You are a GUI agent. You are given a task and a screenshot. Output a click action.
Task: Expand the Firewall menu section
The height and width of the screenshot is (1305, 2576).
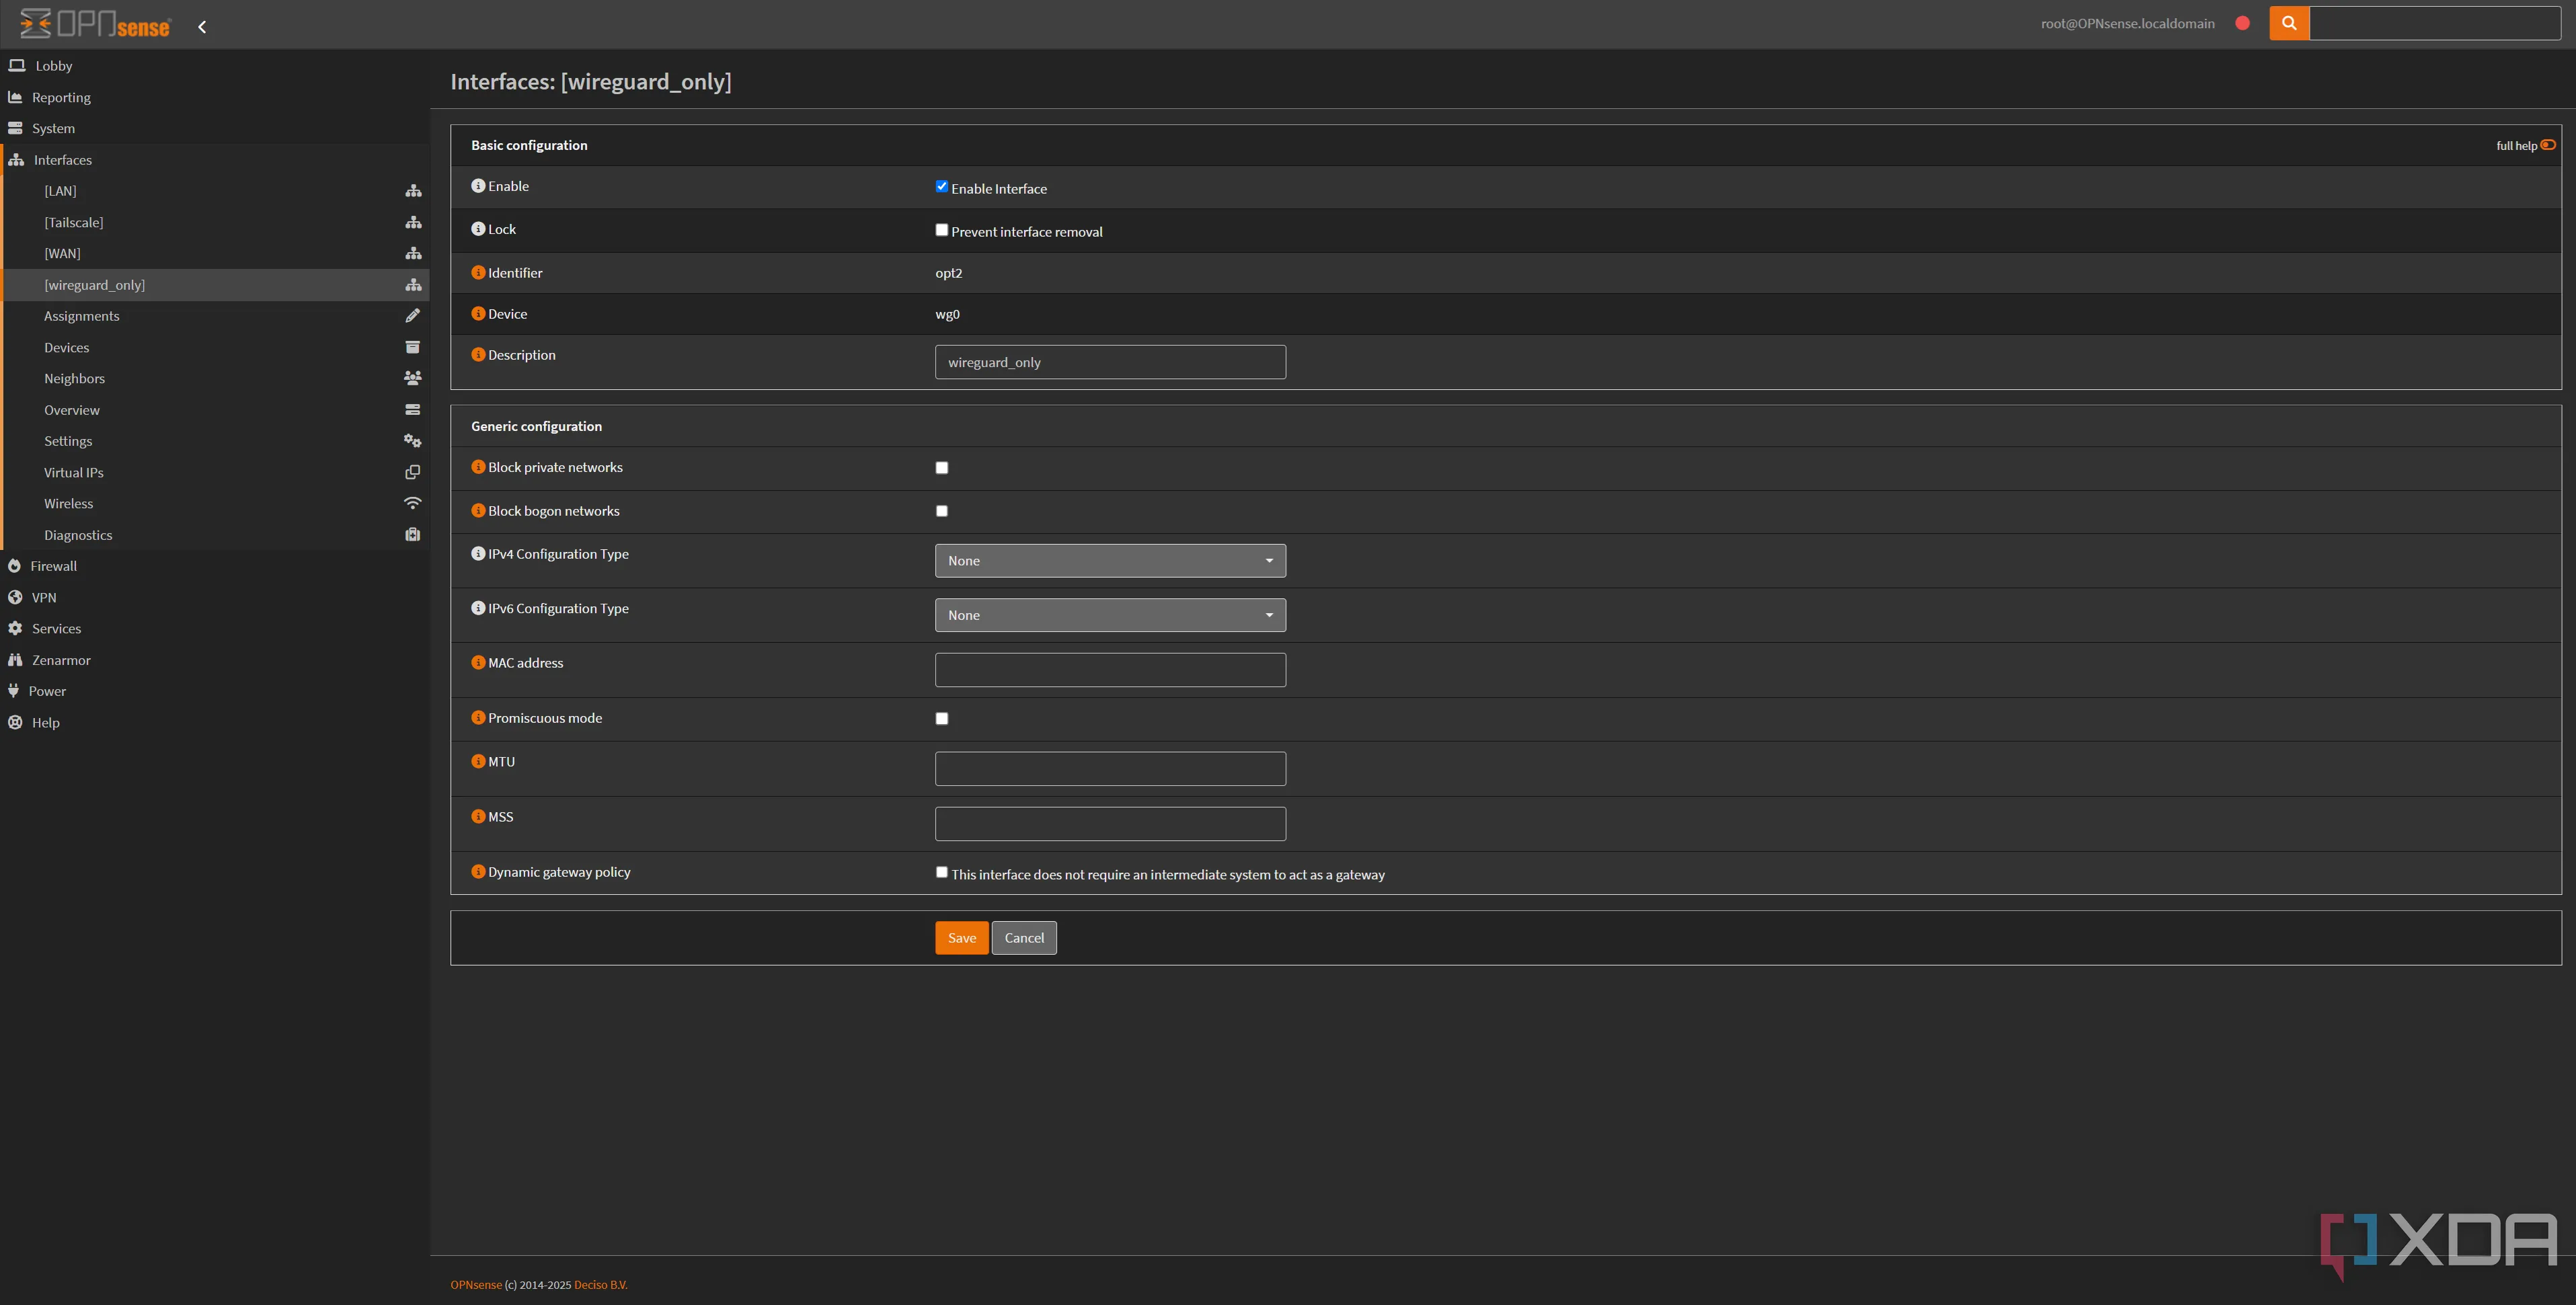coord(53,566)
